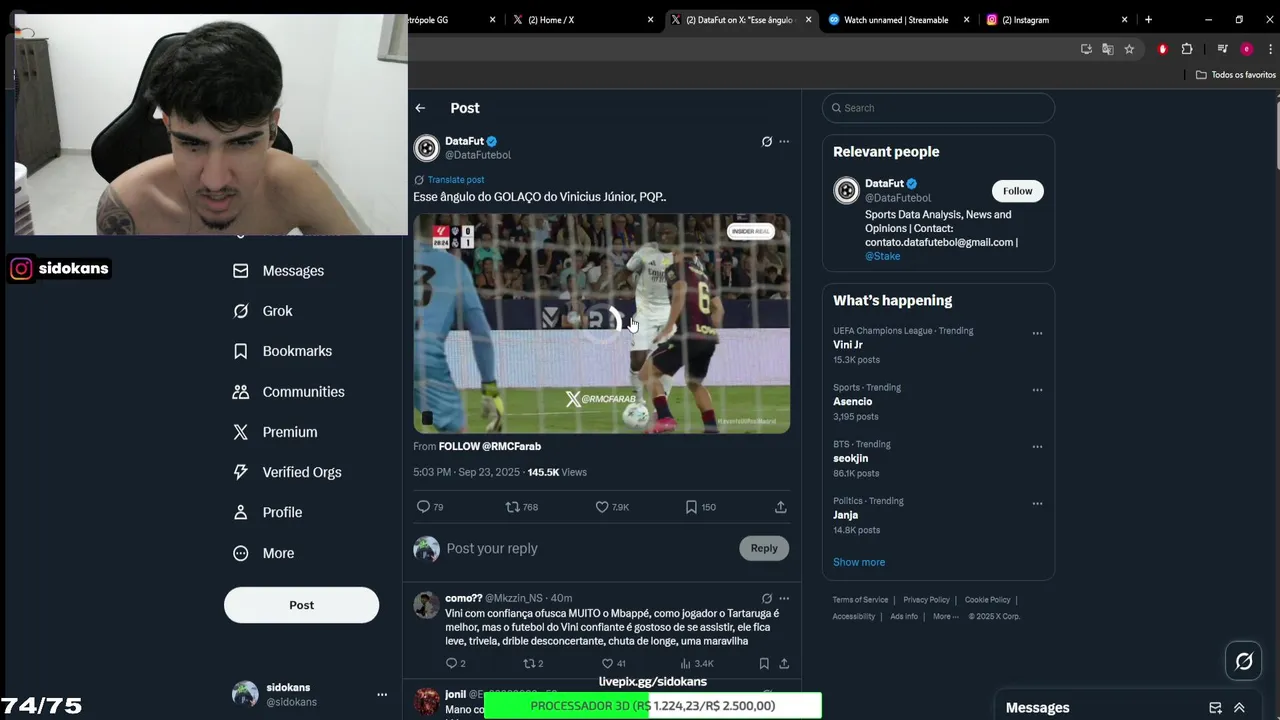Play the Vinícius Júnior goal video

[x=602, y=323]
